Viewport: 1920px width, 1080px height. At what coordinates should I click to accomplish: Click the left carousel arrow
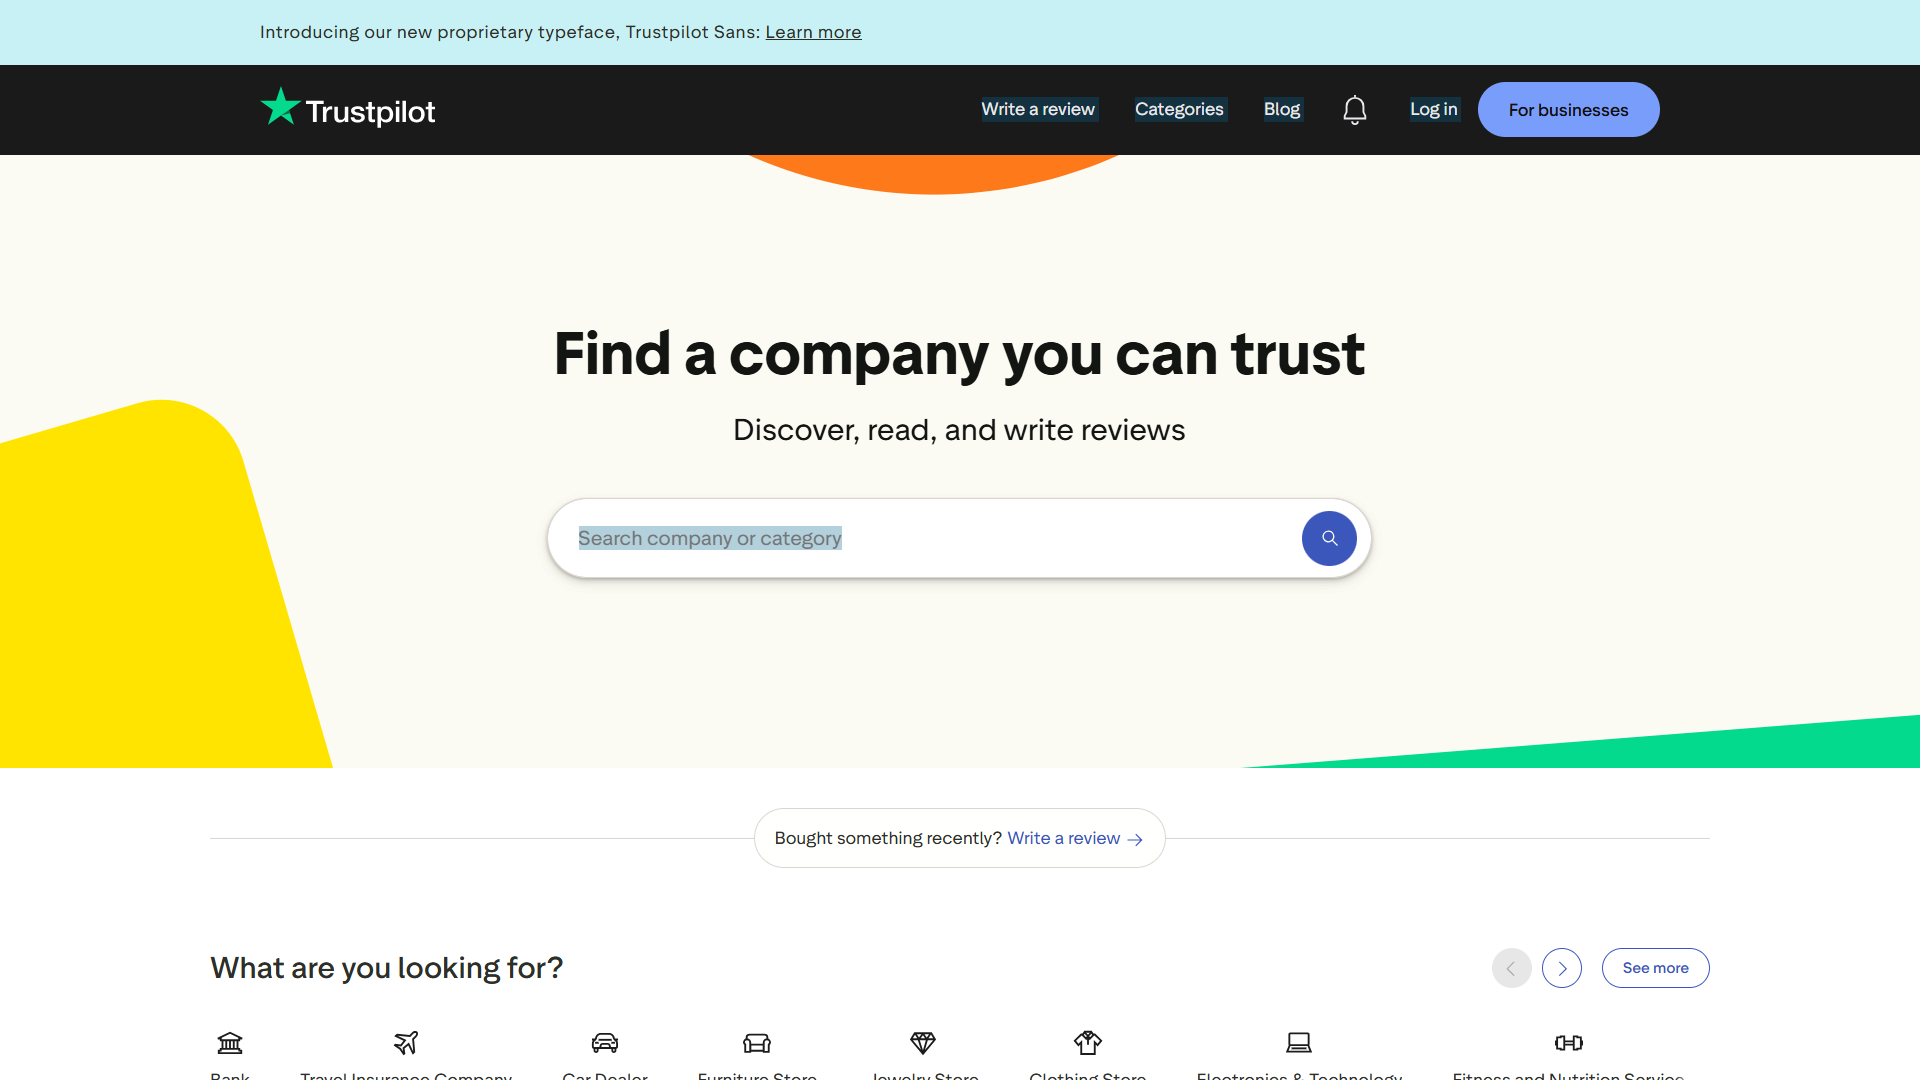tap(1511, 968)
